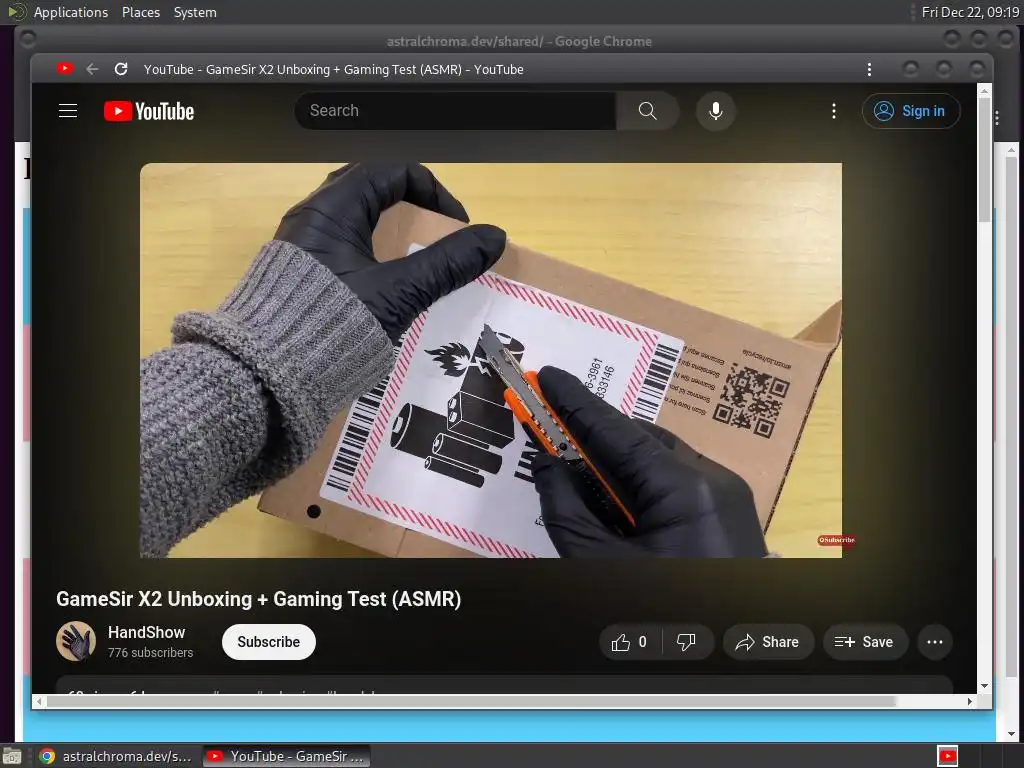Open the System menu
This screenshot has height=768, width=1024.
(x=195, y=12)
